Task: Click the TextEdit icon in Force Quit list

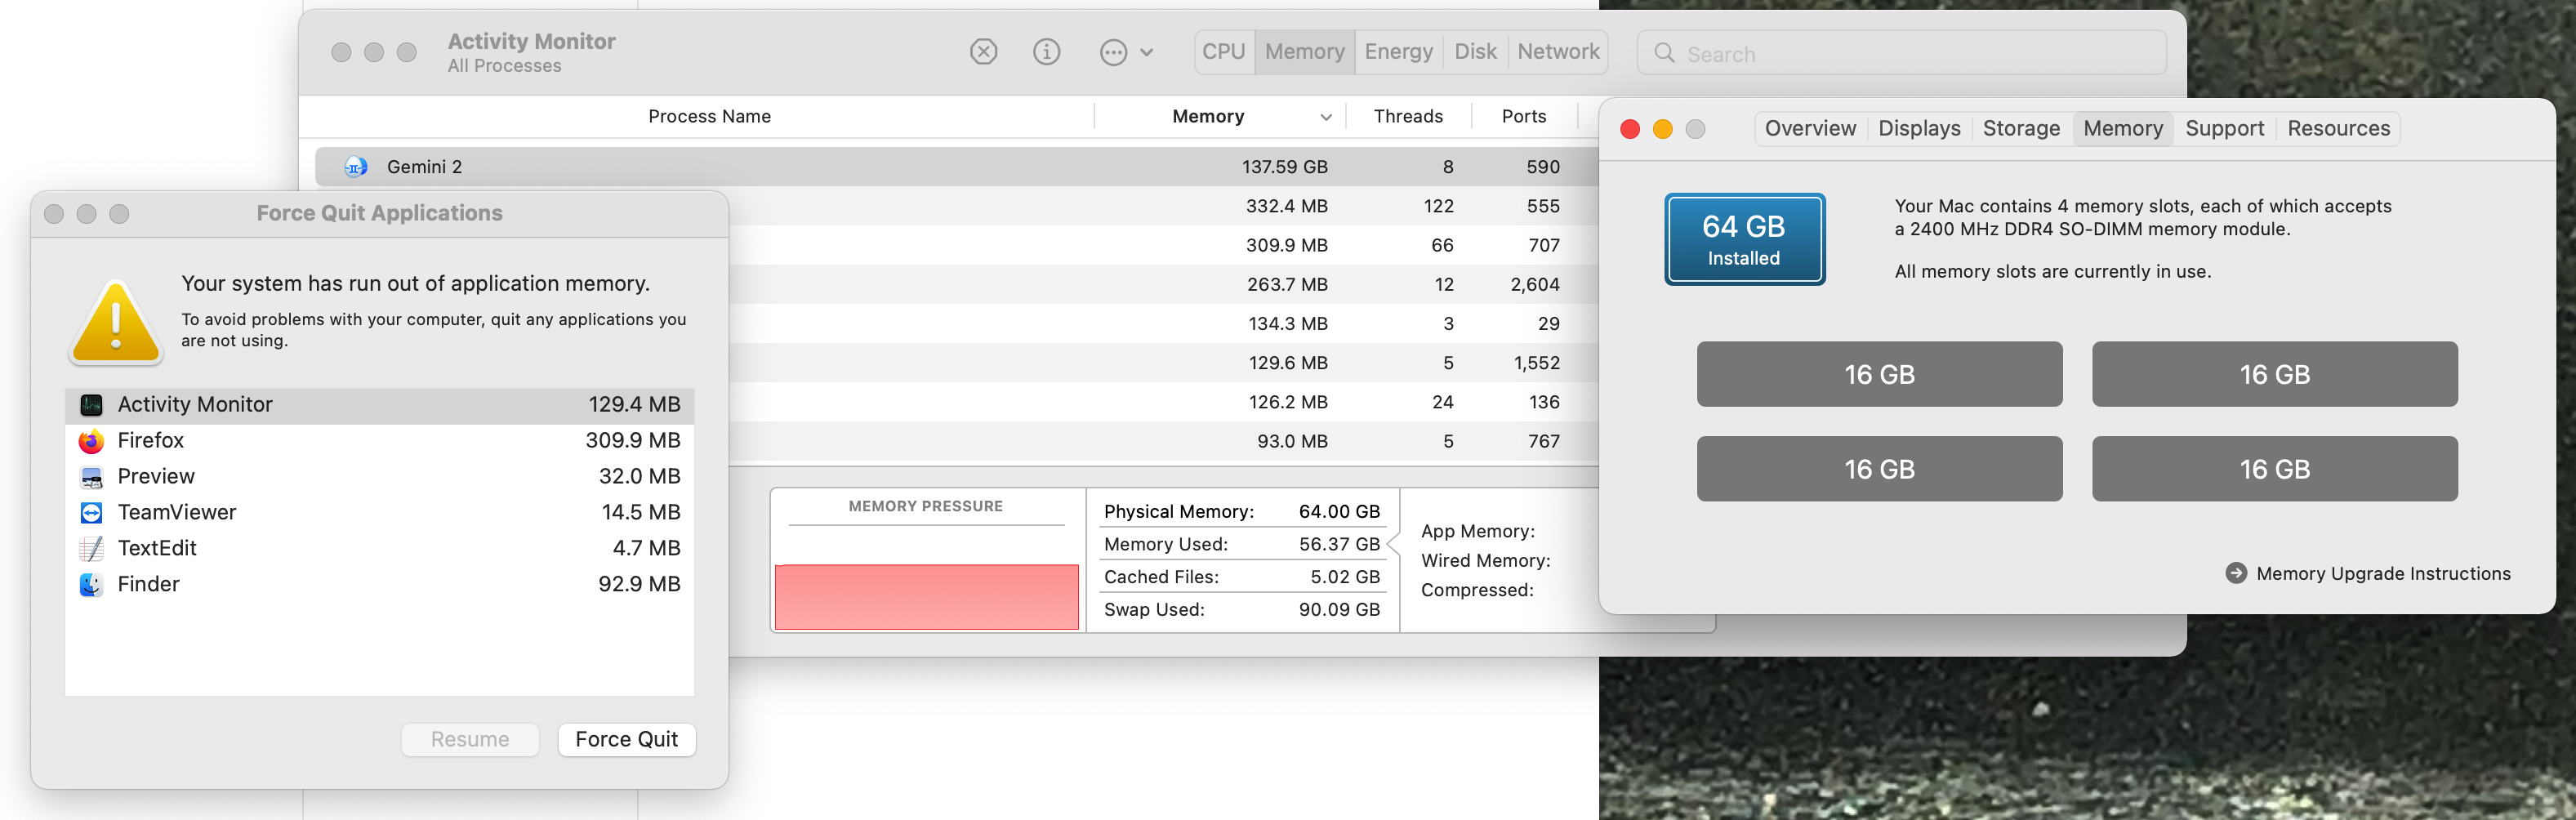Action: pyautogui.click(x=91, y=549)
